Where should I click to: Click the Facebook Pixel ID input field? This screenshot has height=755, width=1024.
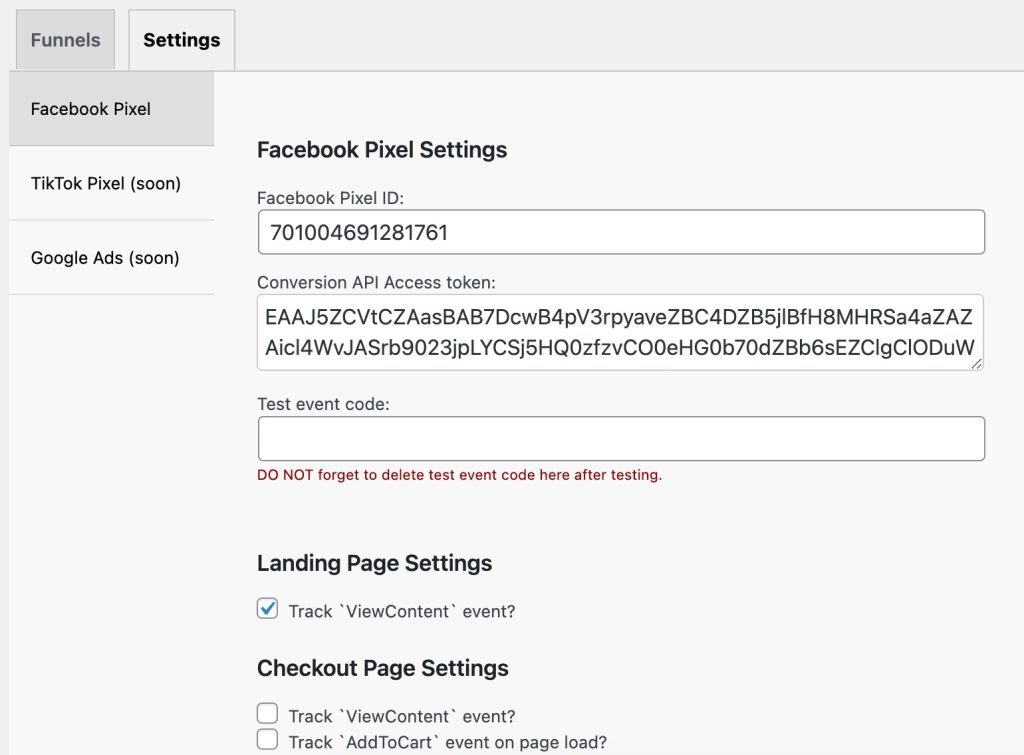click(620, 233)
